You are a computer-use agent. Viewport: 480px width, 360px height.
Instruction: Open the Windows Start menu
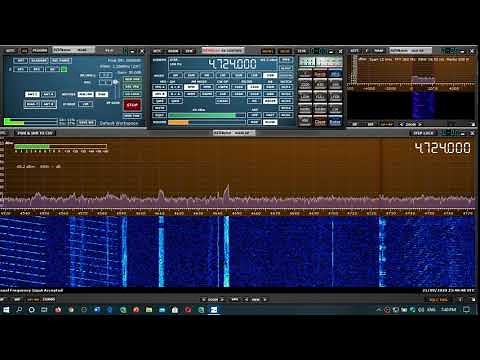click(6, 310)
